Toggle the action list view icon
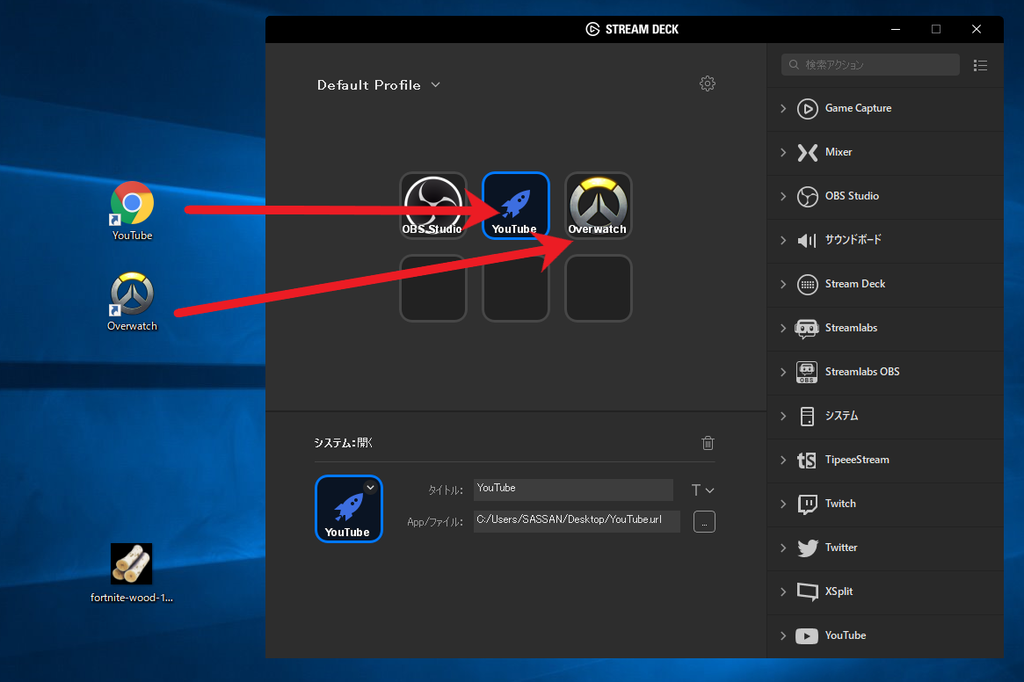Screen dimensions: 1024x682 tap(980, 65)
